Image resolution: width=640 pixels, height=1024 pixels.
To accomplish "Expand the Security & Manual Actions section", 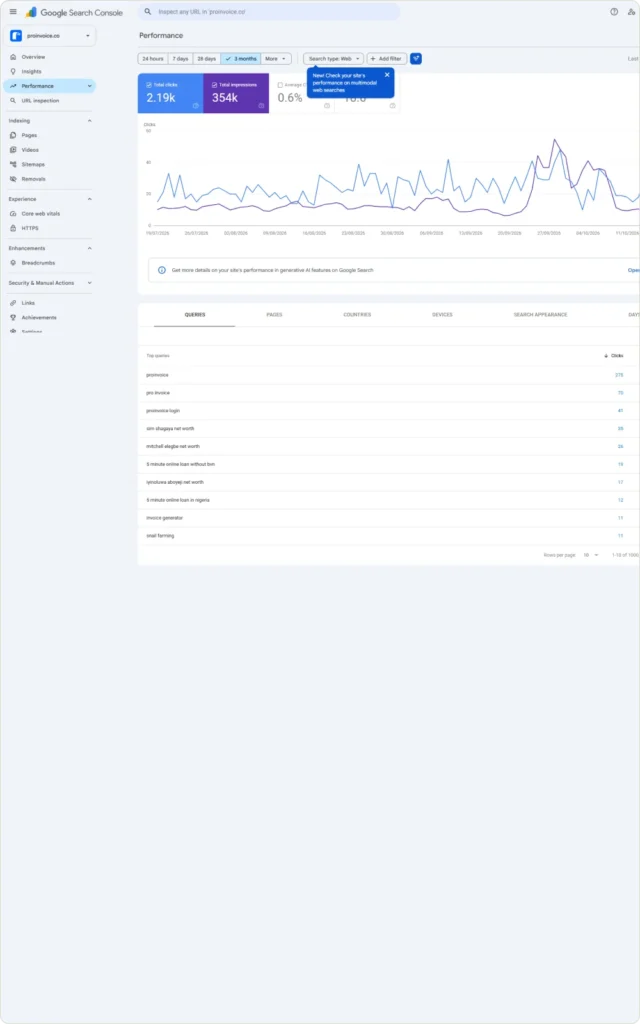I will (x=89, y=283).
